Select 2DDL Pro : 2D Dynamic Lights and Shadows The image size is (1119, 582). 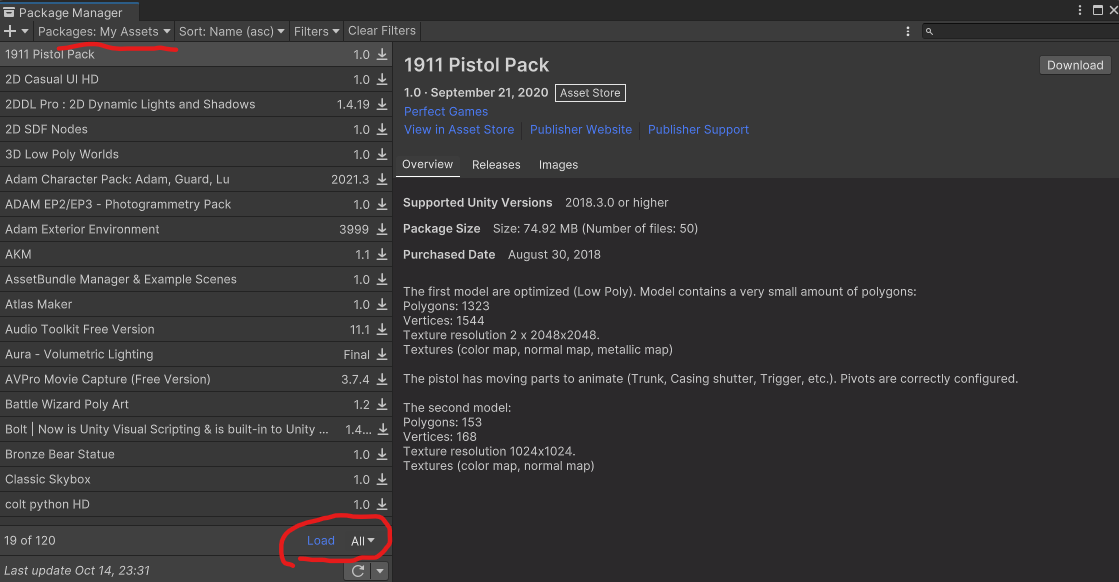(x=196, y=104)
